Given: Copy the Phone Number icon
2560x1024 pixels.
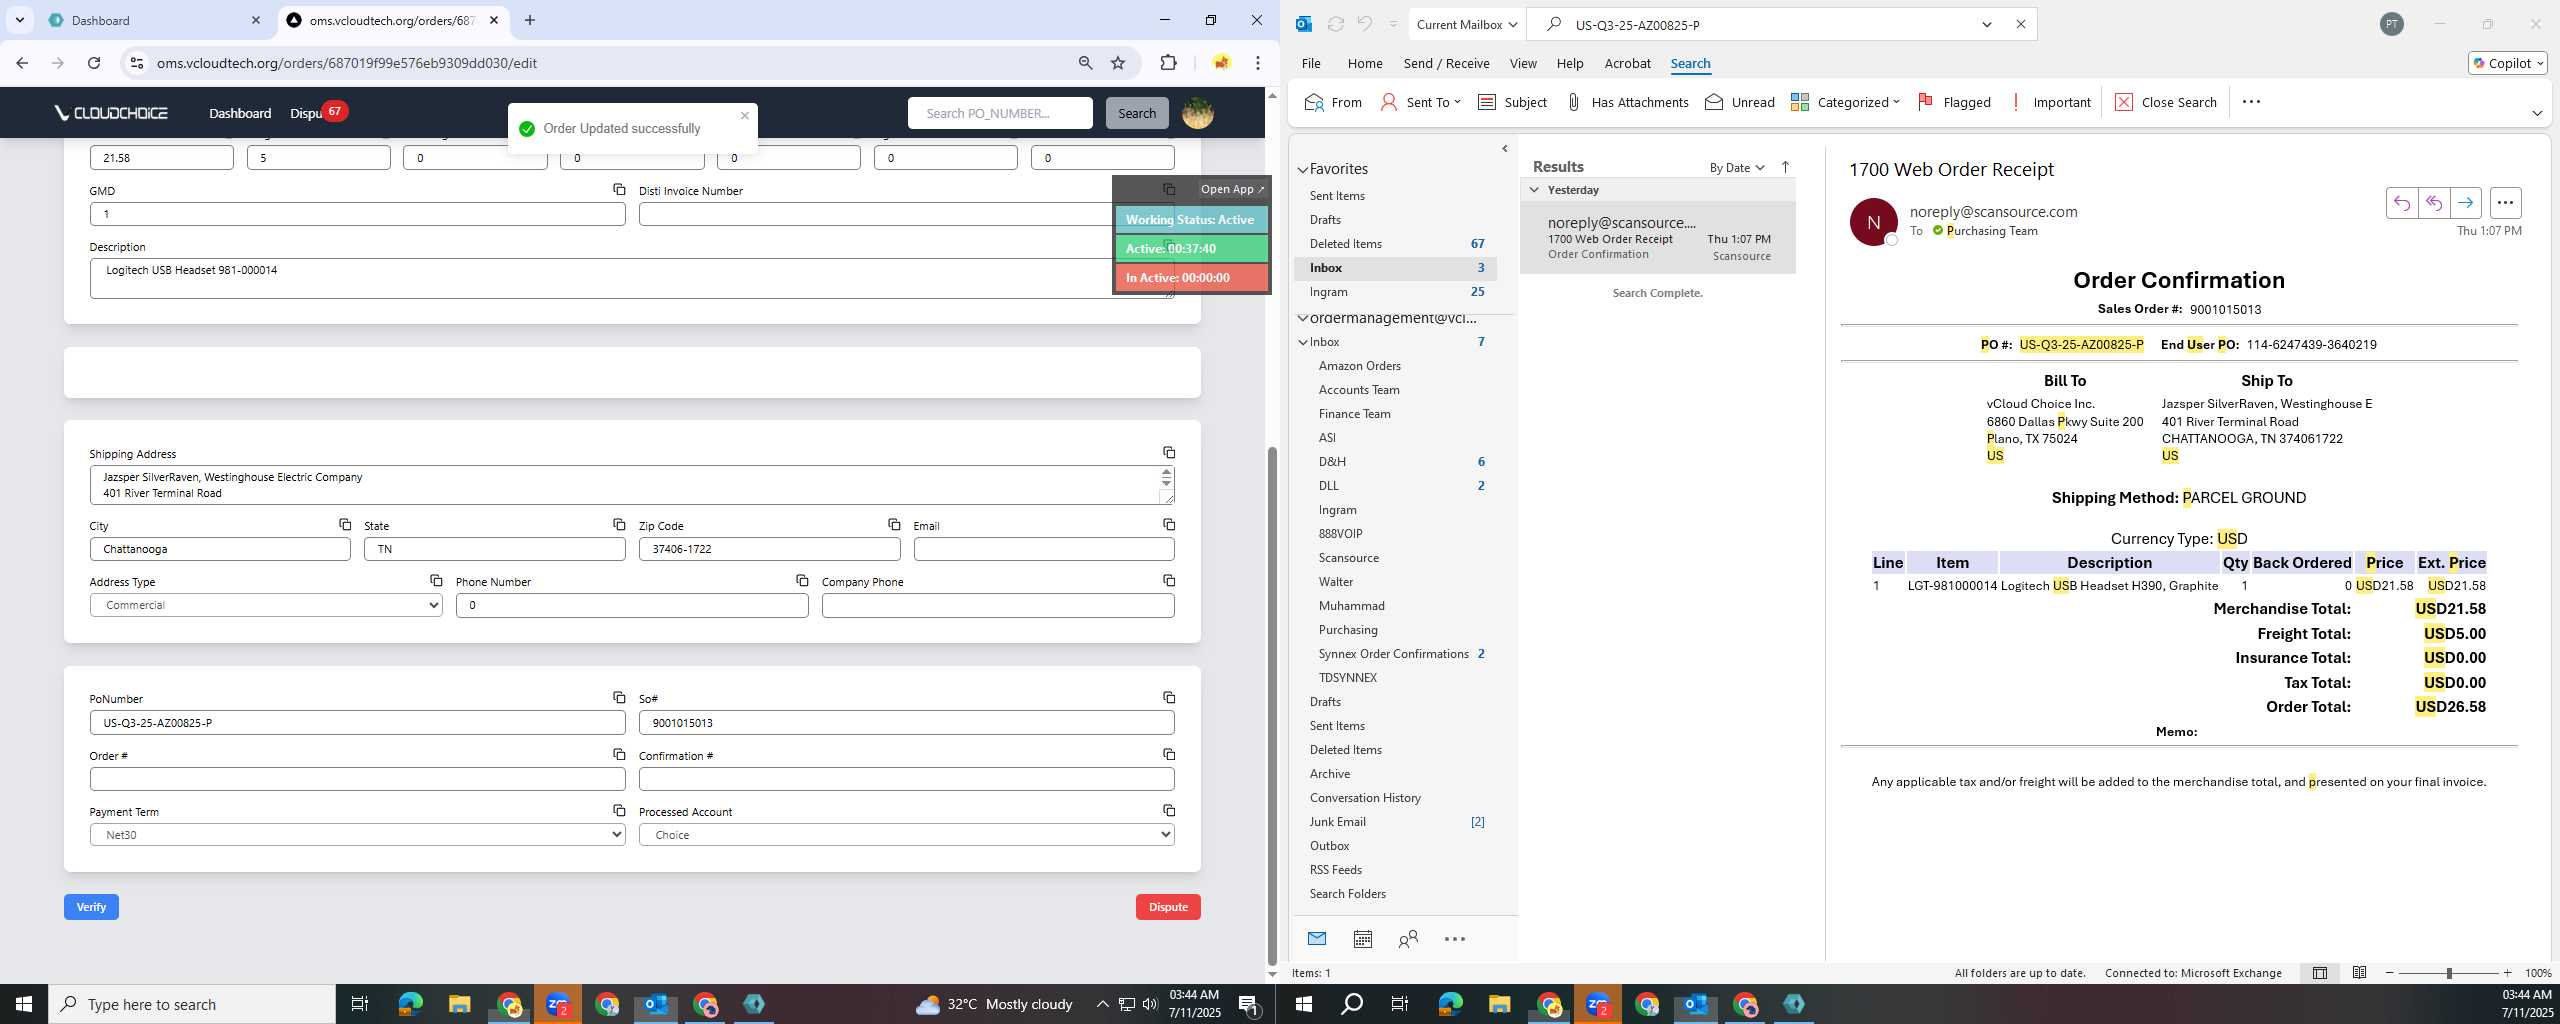Looking at the screenshot, I should pos(802,581).
